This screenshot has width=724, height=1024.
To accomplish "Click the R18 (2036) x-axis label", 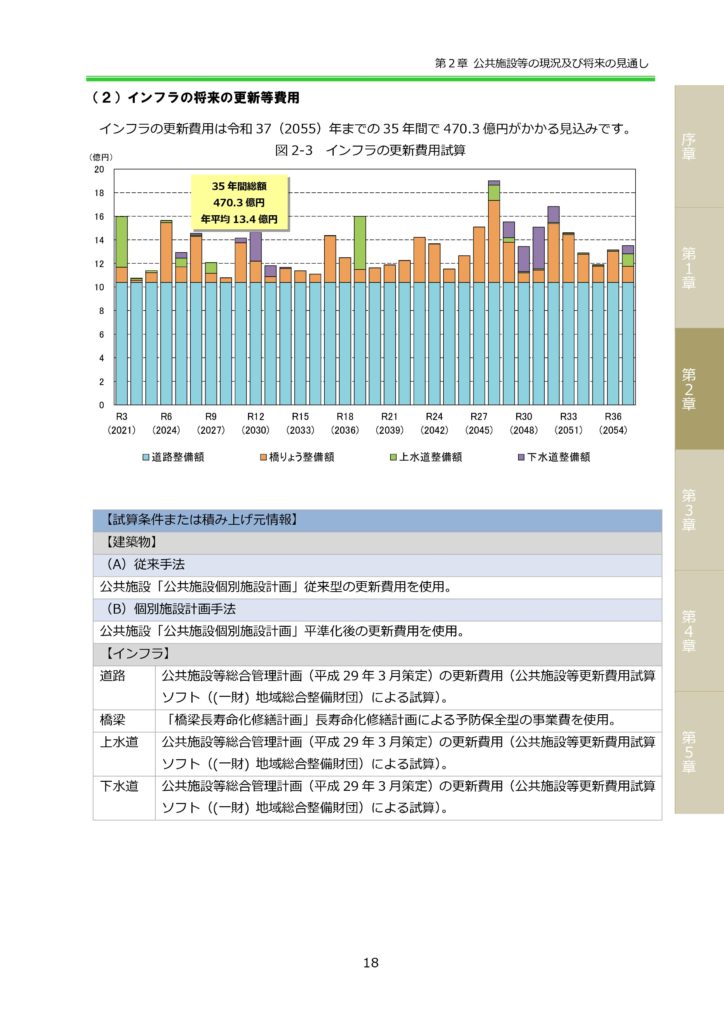I will point(345,421).
